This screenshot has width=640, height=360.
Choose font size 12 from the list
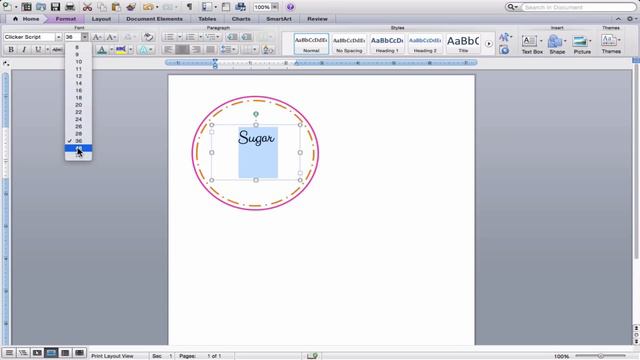point(78,76)
